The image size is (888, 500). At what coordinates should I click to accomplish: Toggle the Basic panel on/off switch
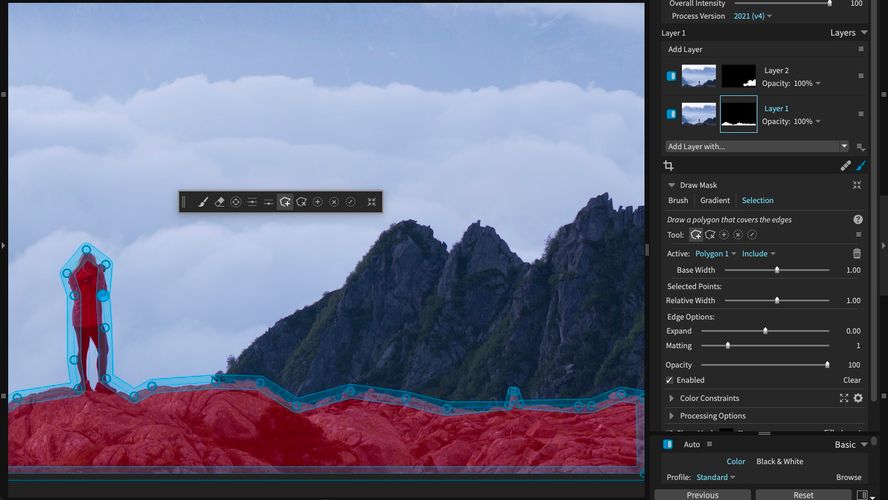[x=668, y=445]
